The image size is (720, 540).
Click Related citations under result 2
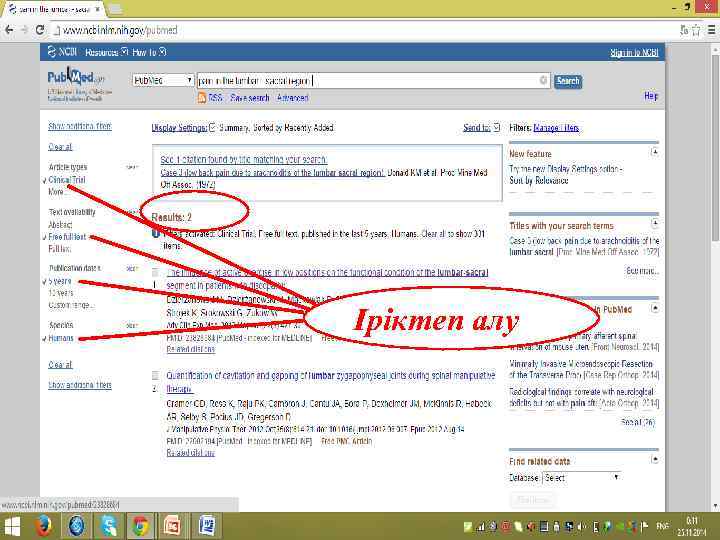point(191,453)
